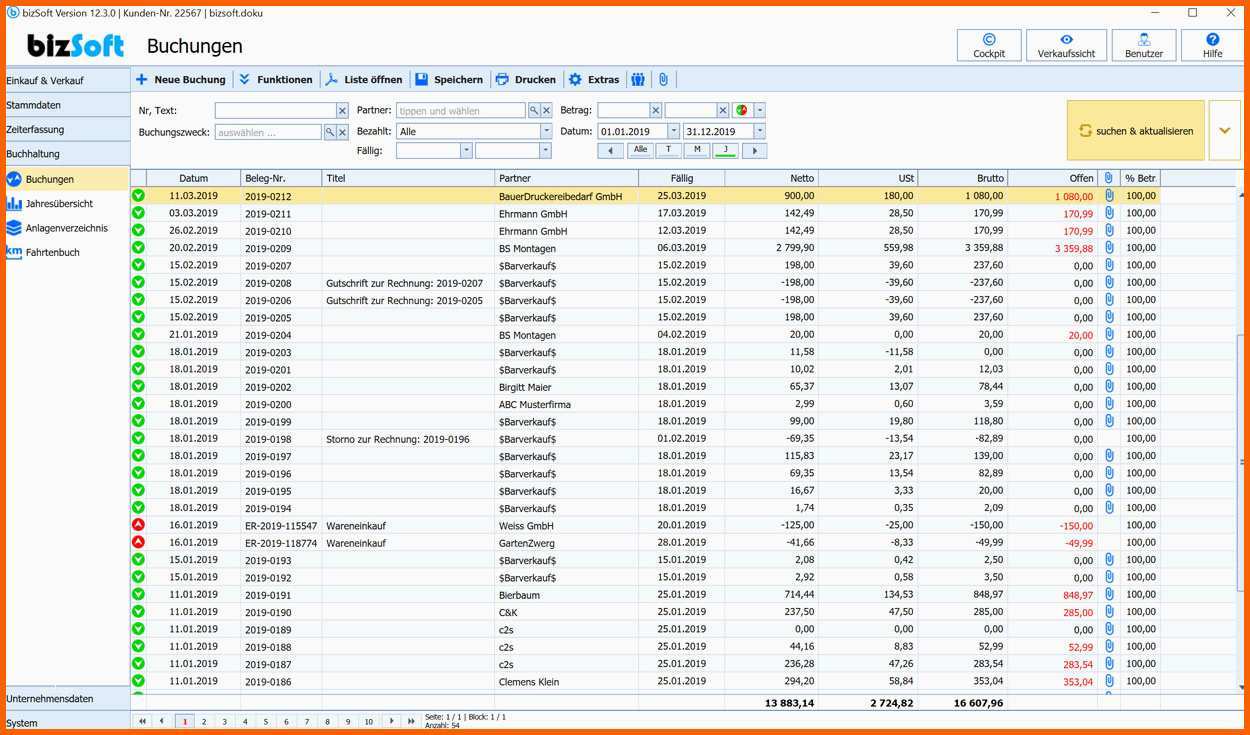
Task: Open the attachment paperclip for booking 2019-0211
Action: (1109, 213)
